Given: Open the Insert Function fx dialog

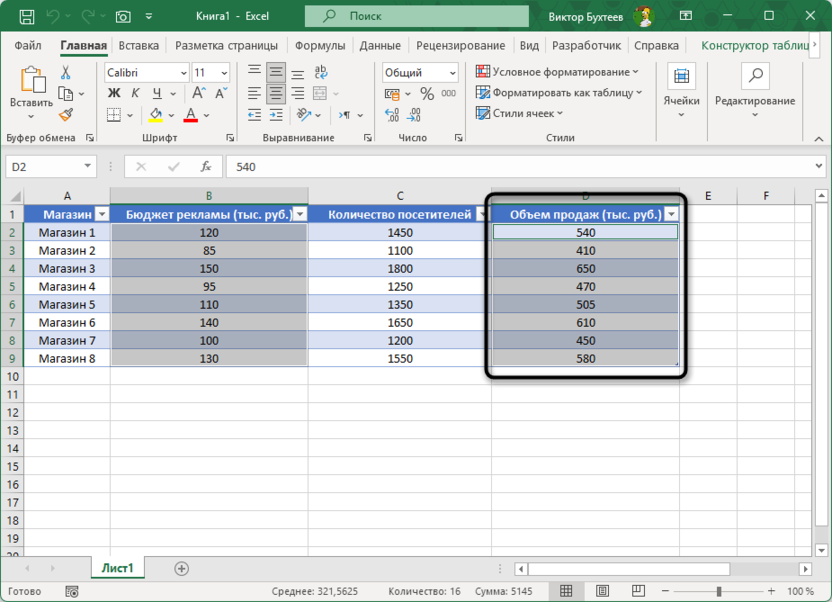Looking at the screenshot, I should click(206, 167).
